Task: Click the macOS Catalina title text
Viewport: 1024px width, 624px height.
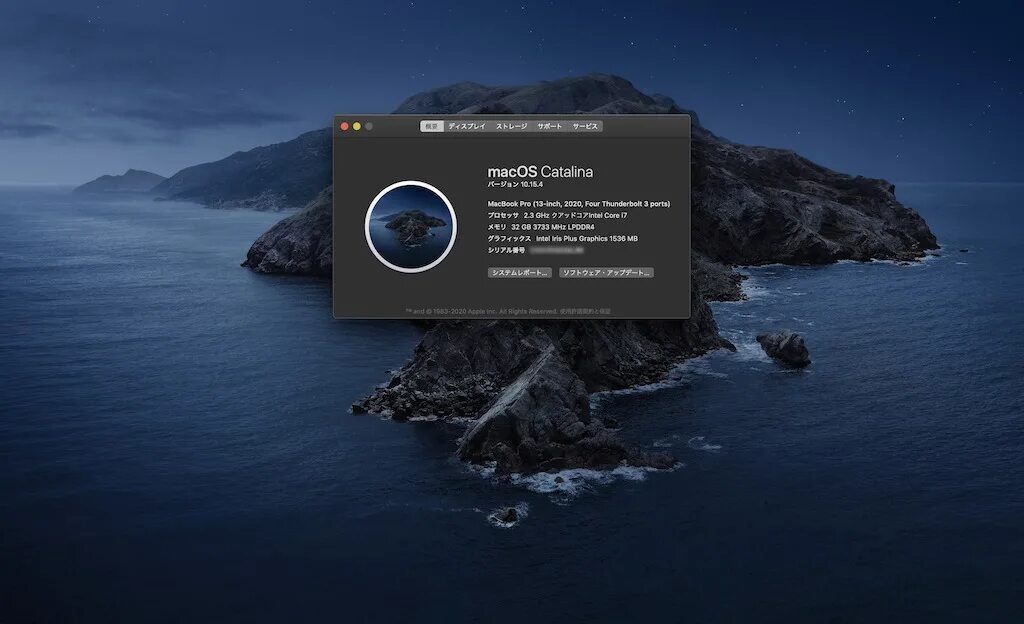Action: click(540, 172)
